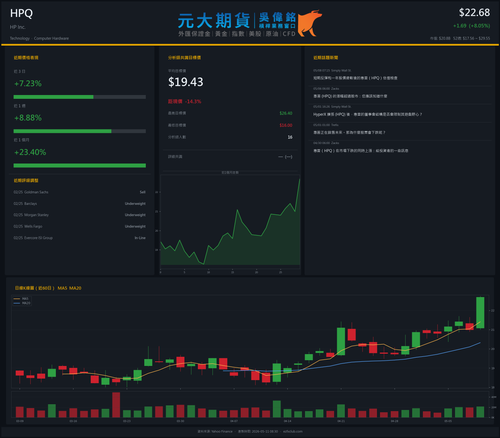Click the HP Inc. company name
500x438 pixels.
click(17, 27)
